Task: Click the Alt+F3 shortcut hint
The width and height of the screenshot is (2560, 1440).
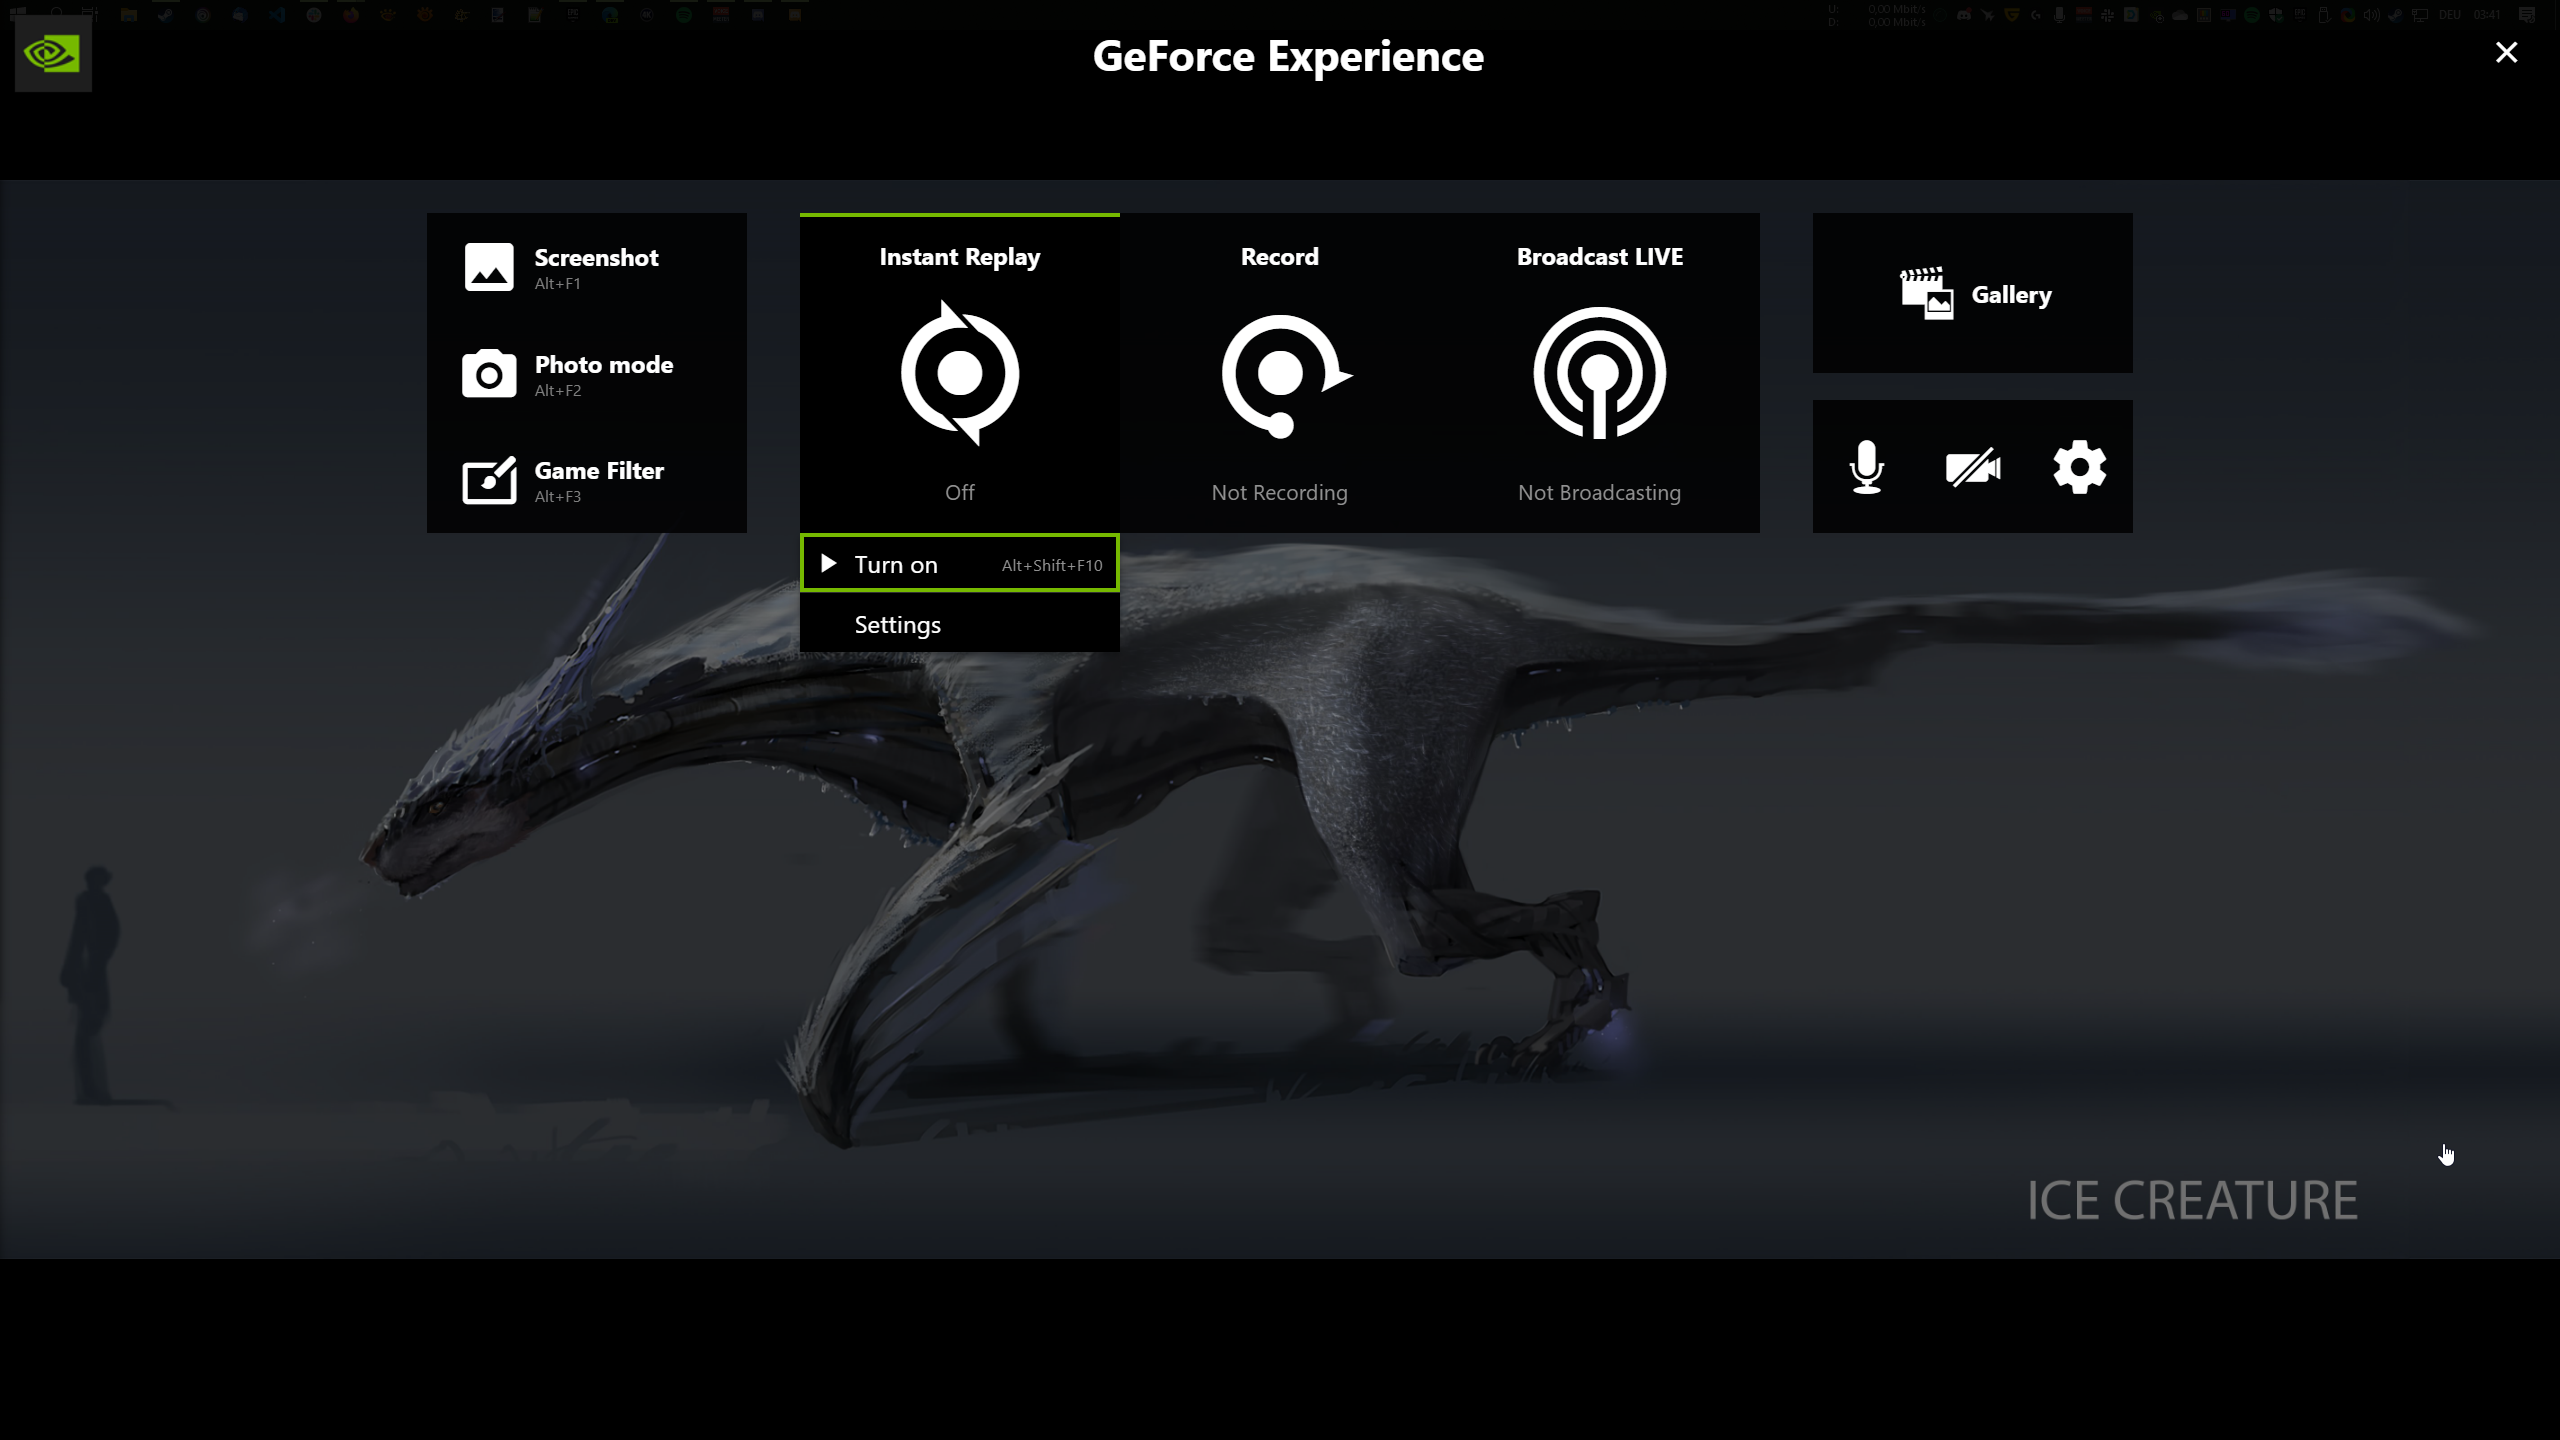Action: (558, 497)
